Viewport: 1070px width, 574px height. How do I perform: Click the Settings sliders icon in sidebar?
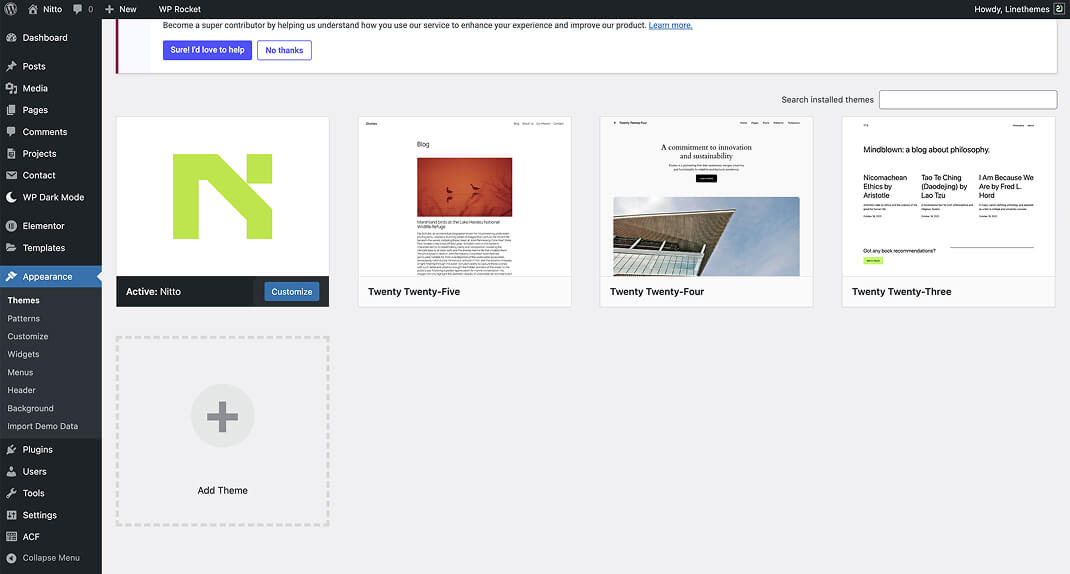(x=11, y=515)
